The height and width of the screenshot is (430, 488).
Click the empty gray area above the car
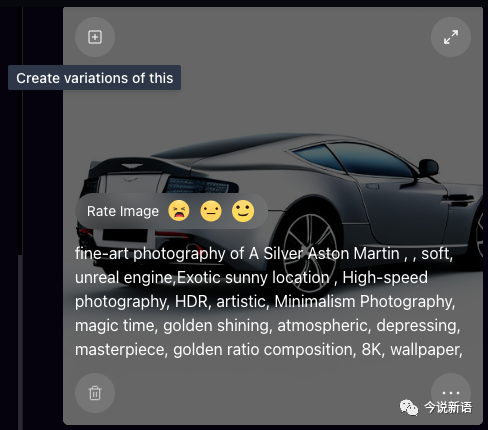click(273, 83)
